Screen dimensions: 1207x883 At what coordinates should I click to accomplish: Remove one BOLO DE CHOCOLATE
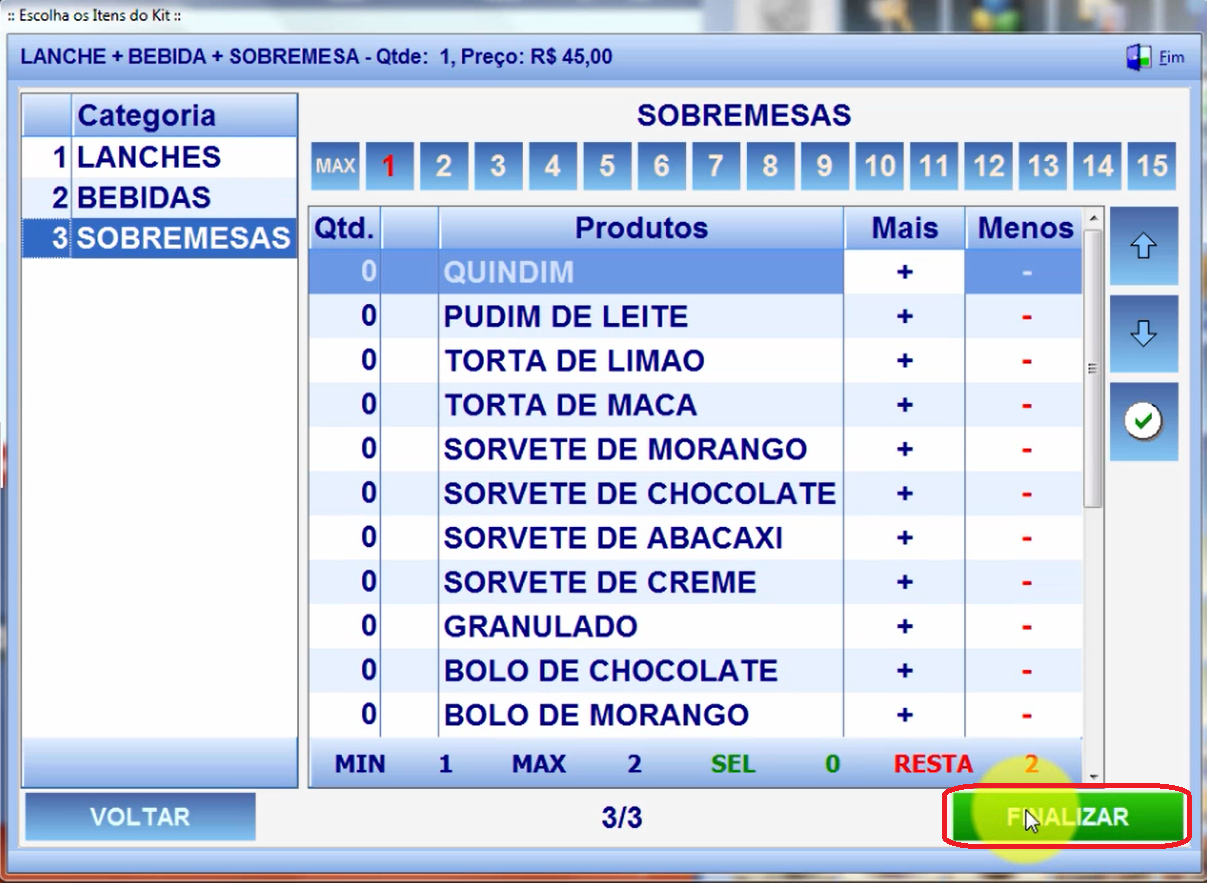click(1026, 671)
